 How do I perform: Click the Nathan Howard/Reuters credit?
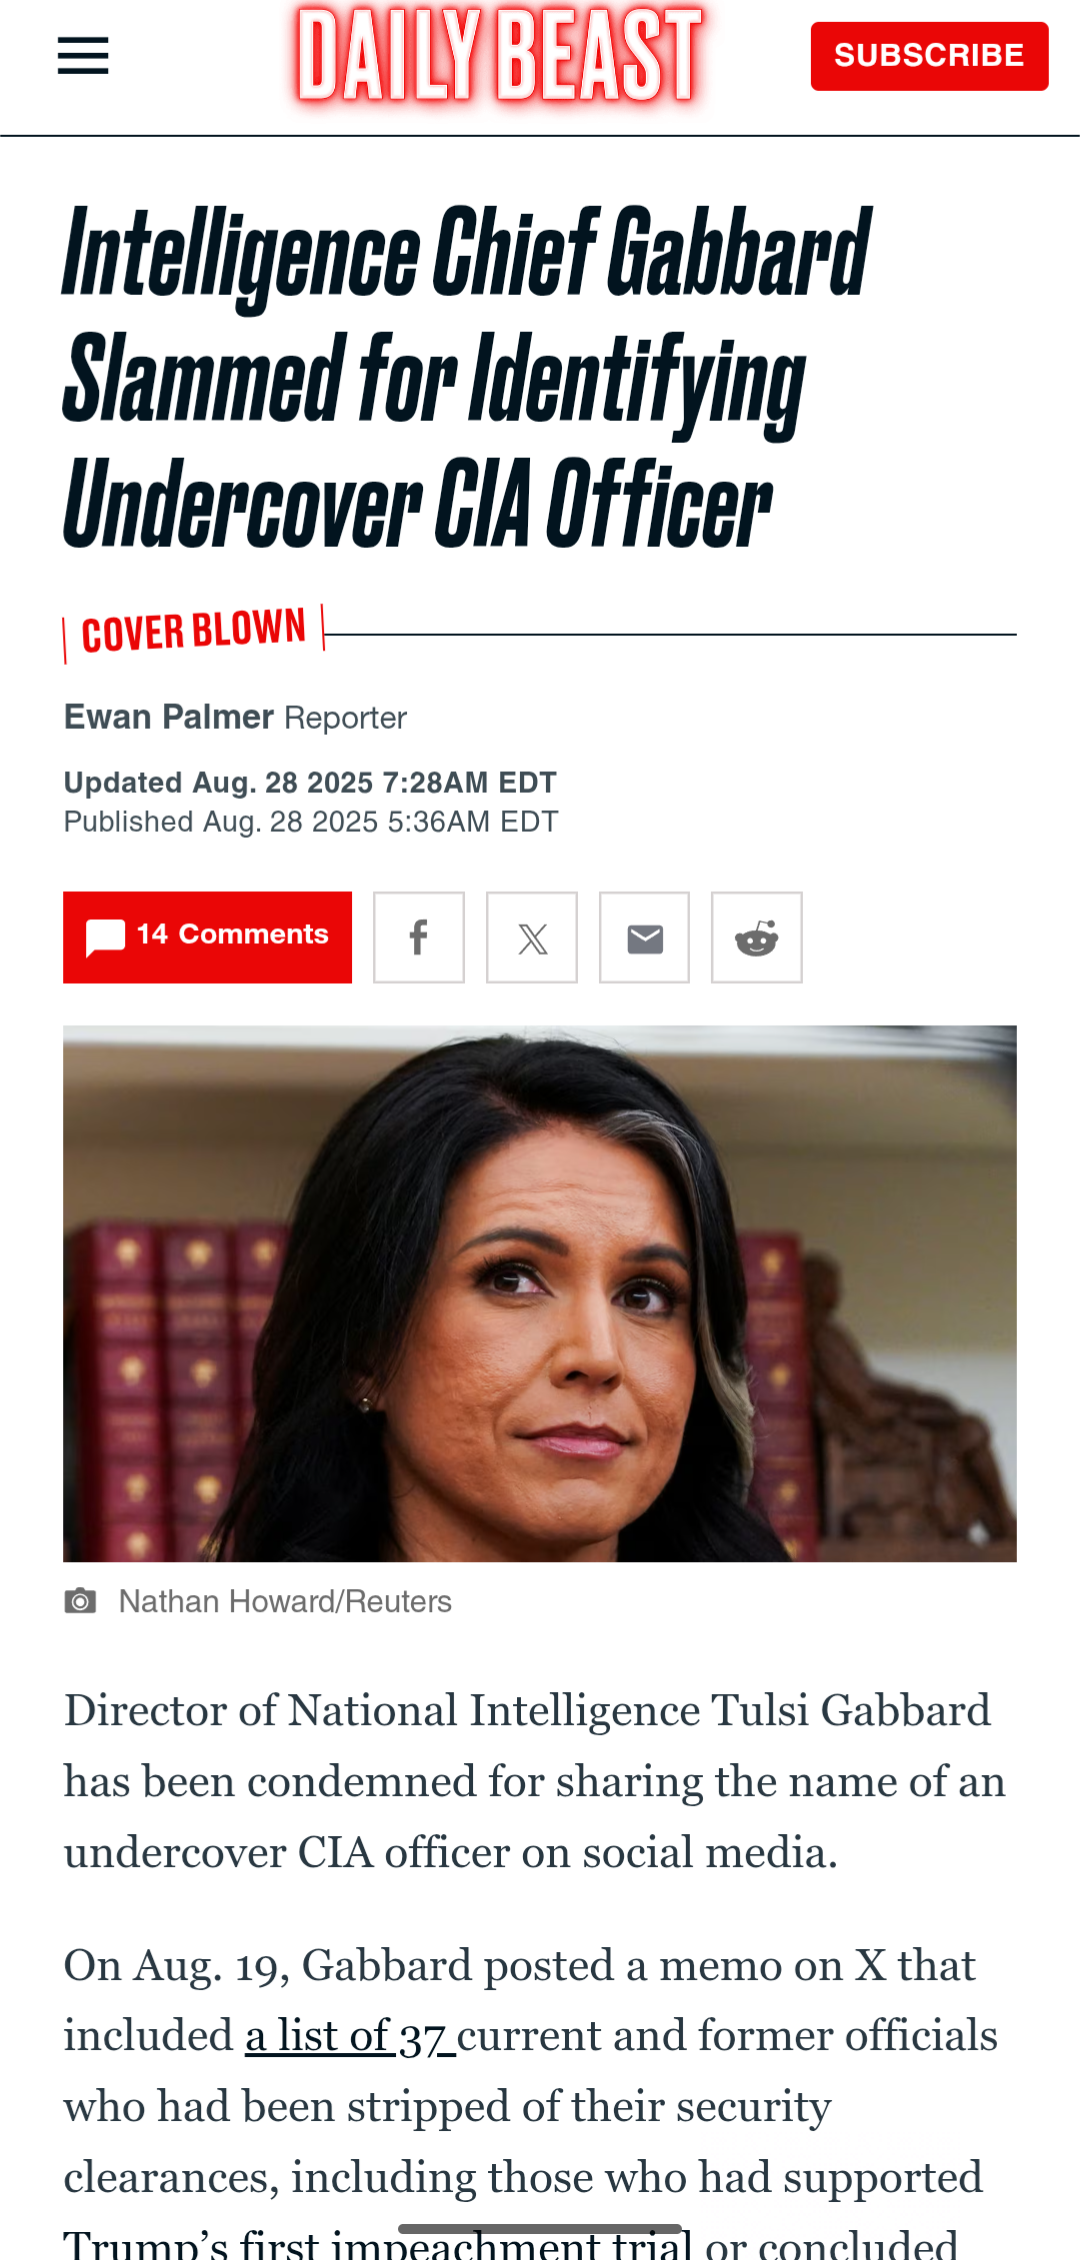coord(285,1601)
